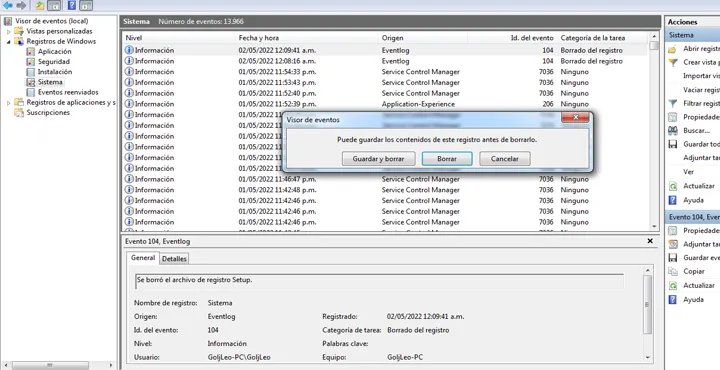Click the Adjuntar tarea icon under Evento 104

(x=673, y=244)
